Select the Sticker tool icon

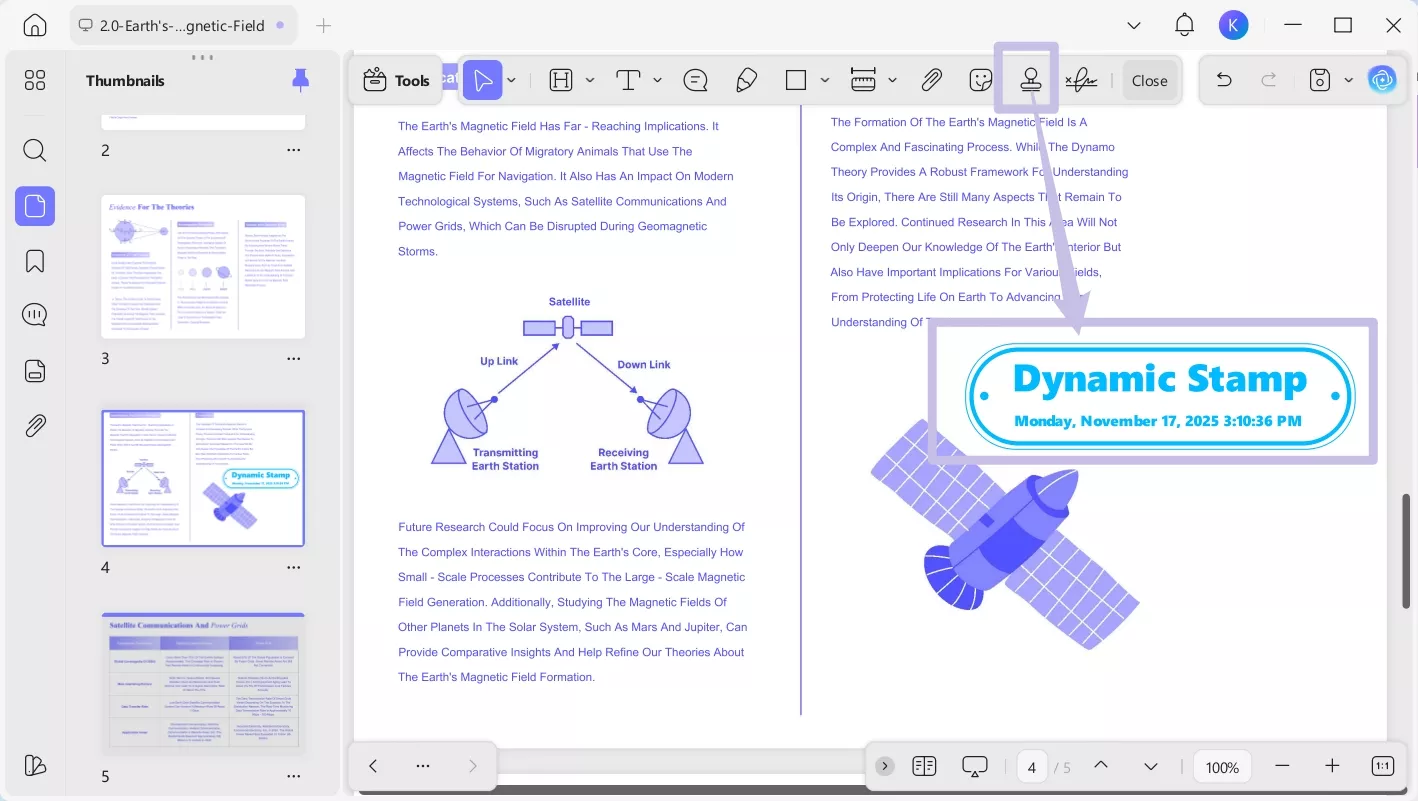coord(981,81)
